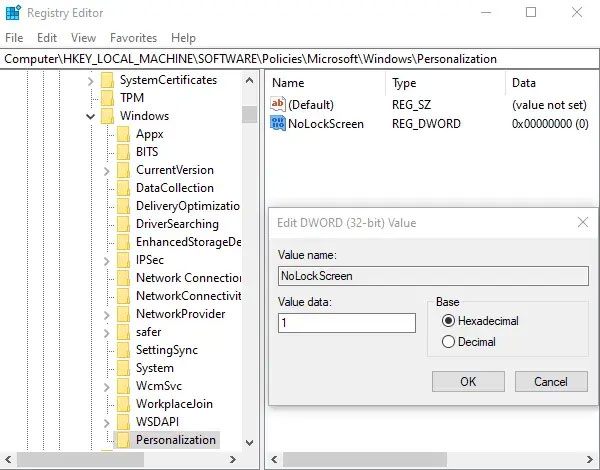The width and height of the screenshot is (600, 470).
Task: Click the tree pane vertical scrollbar thumb
Action: tap(249, 114)
